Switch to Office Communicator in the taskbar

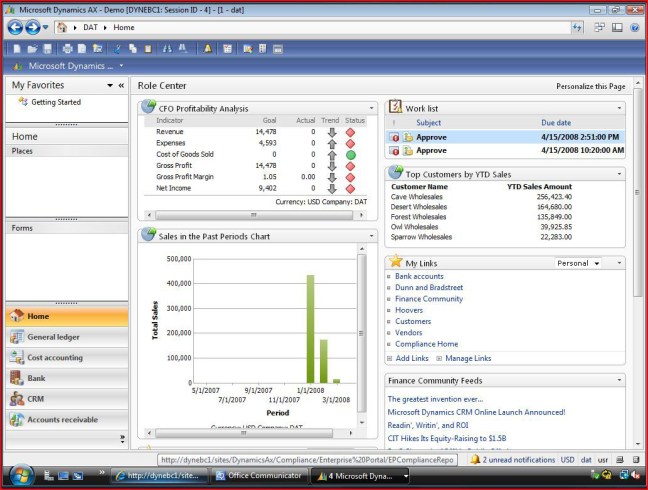tap(258, 475)
